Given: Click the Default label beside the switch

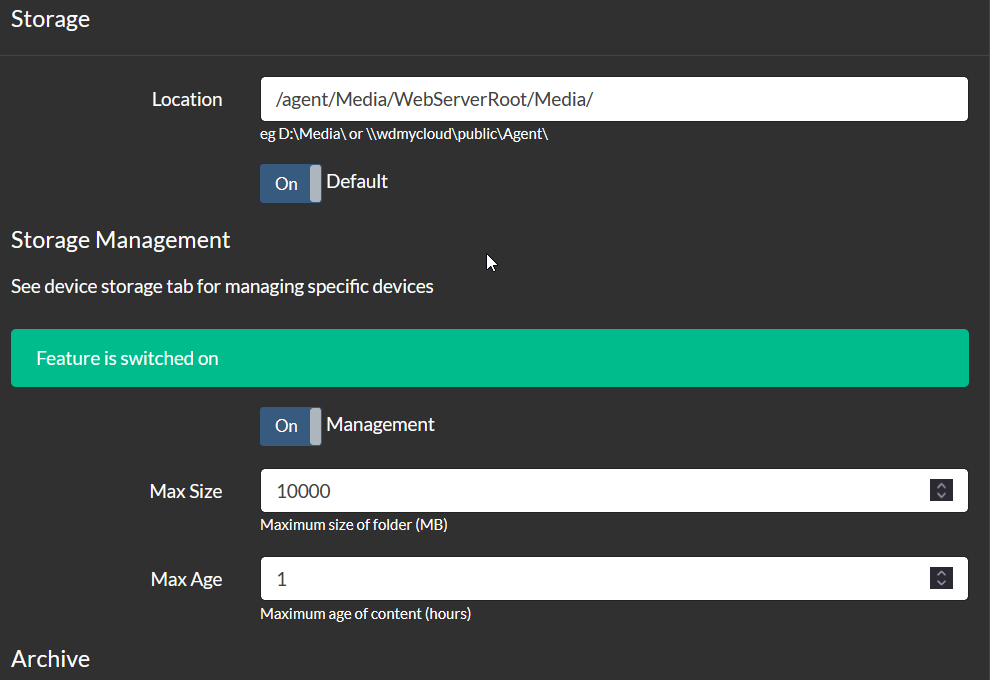Looking at the screenshot, I should (357, 182).
